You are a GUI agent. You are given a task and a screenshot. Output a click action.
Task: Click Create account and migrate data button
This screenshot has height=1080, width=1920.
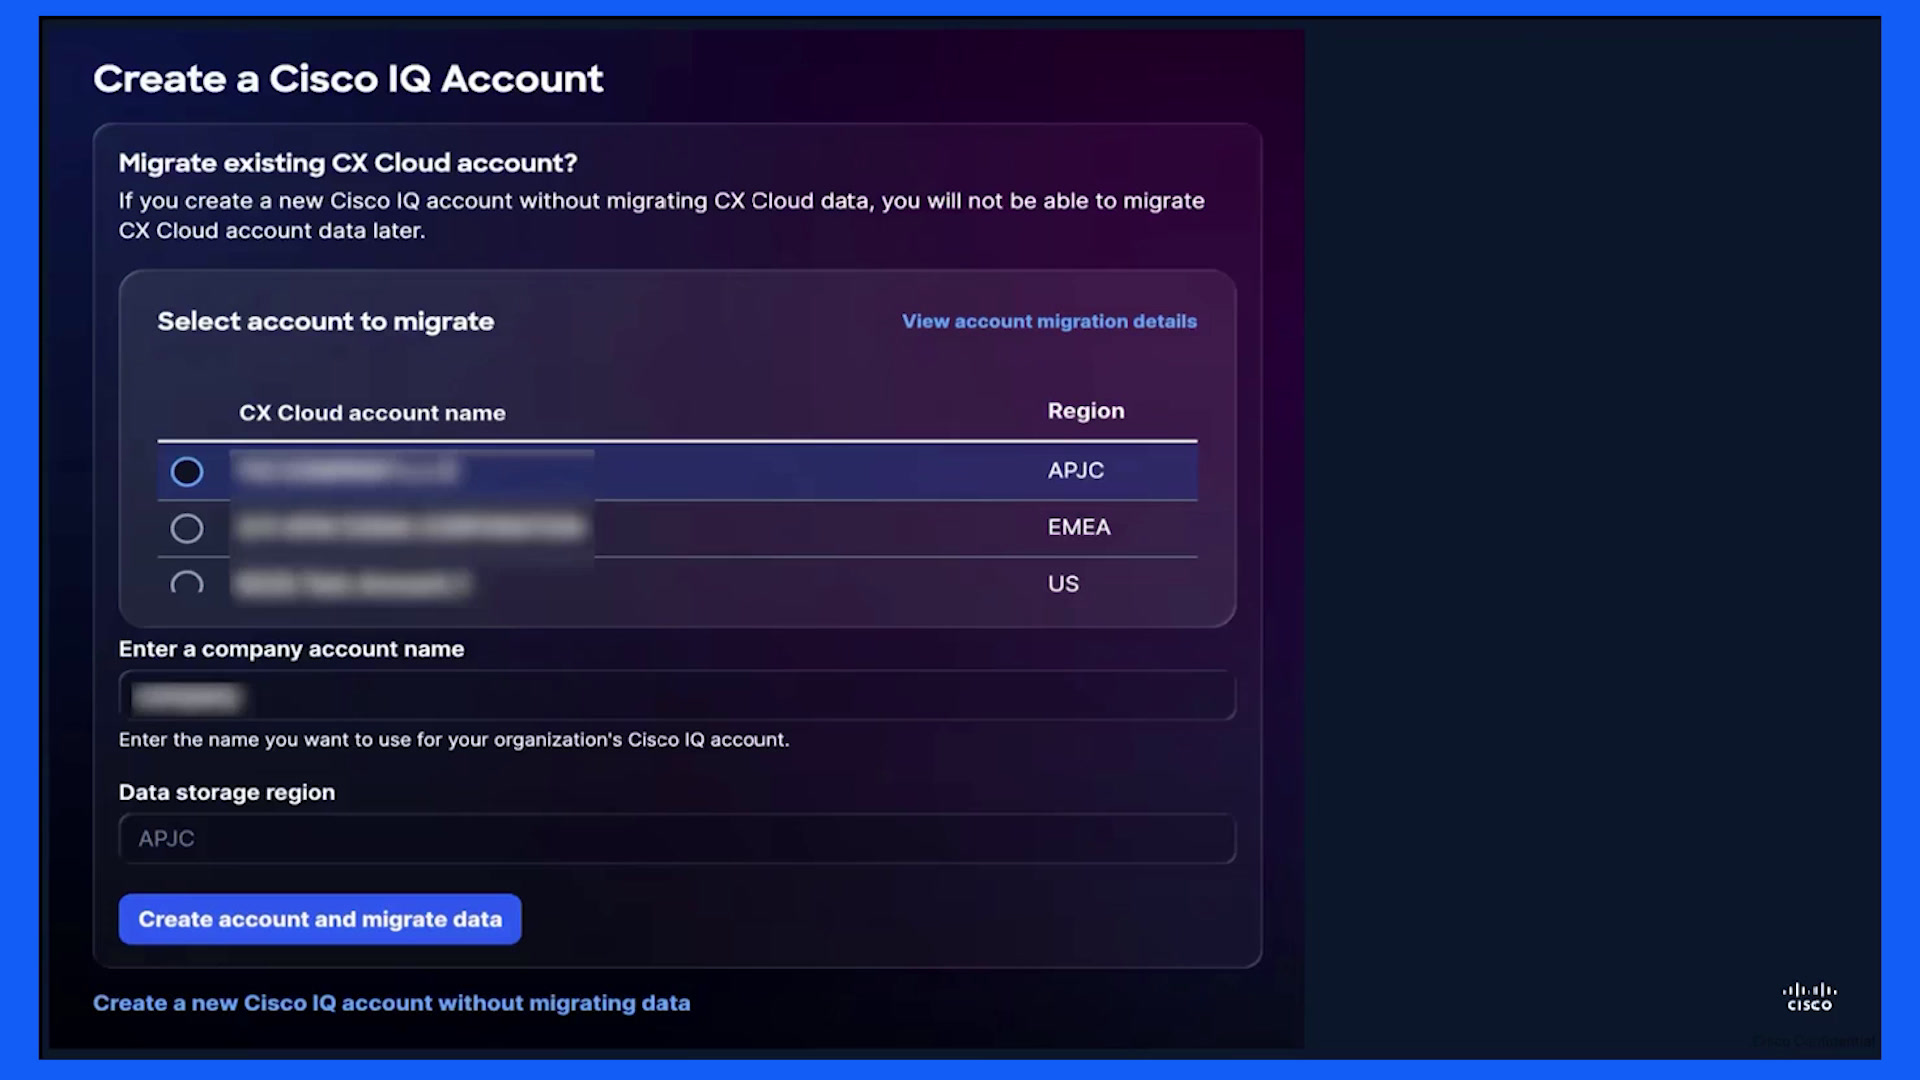(x=320, y=919)
